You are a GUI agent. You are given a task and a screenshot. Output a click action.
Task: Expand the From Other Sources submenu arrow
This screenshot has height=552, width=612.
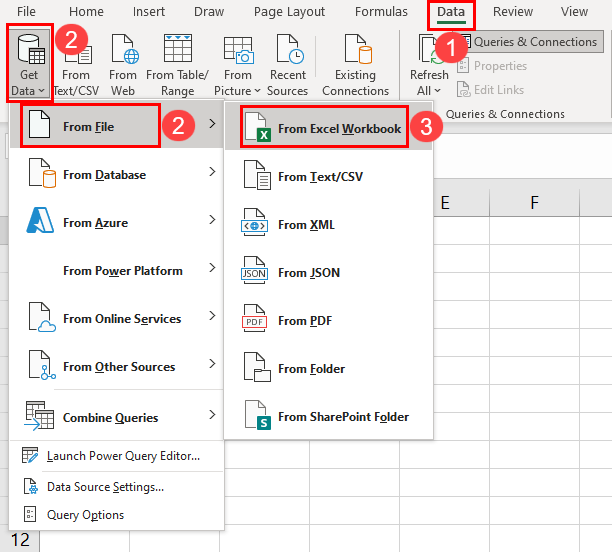(x=212, y=363)
